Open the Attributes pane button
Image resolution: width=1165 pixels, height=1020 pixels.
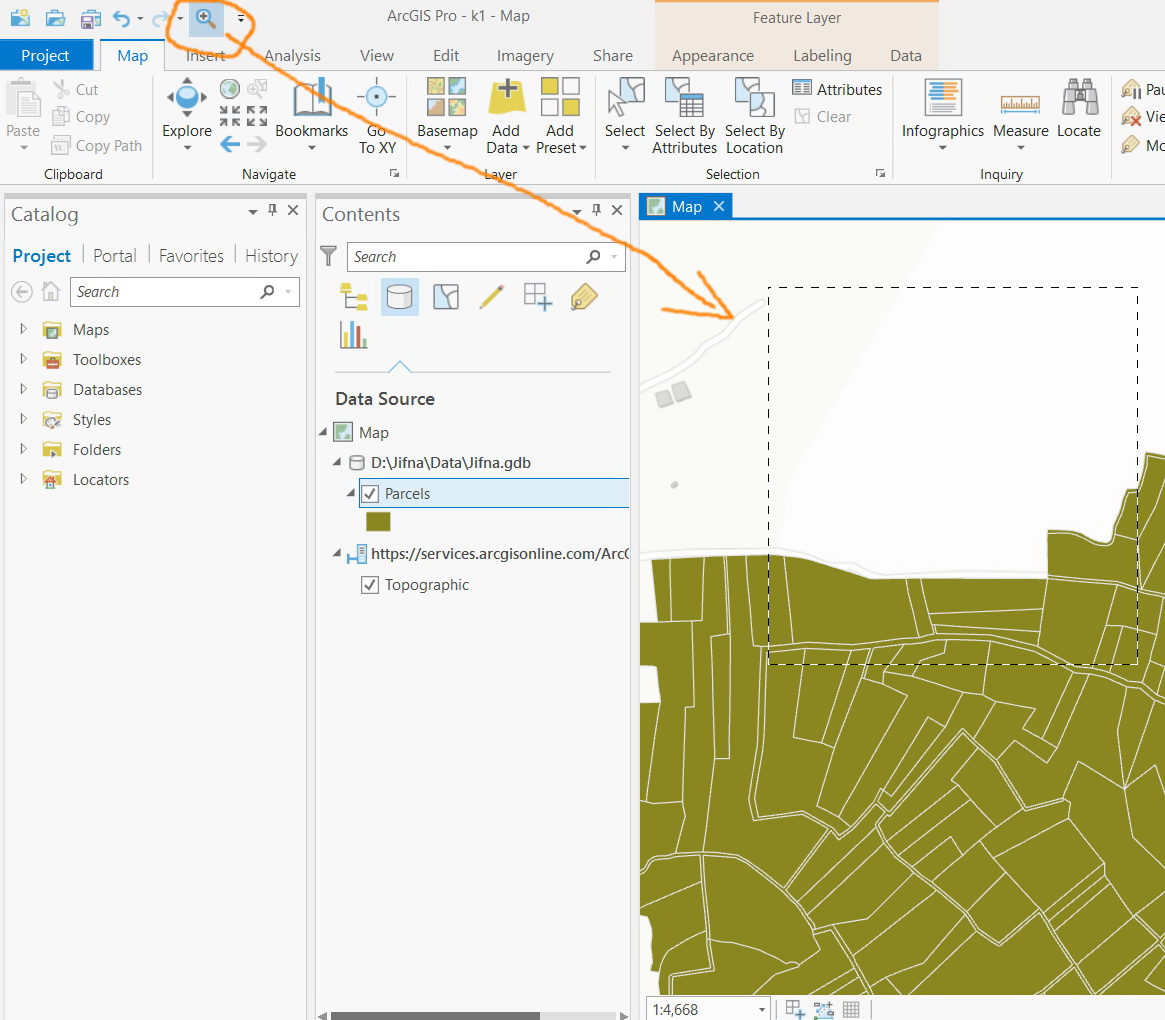point(837,89)
